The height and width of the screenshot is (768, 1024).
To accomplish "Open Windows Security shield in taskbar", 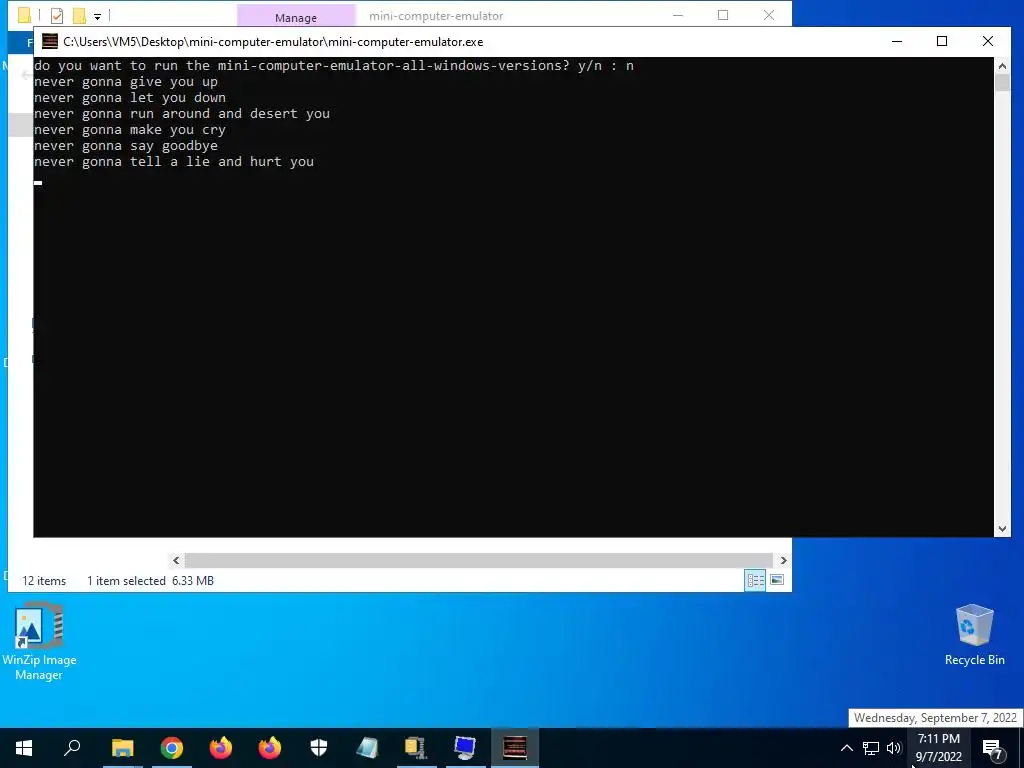I will point(319,748).
